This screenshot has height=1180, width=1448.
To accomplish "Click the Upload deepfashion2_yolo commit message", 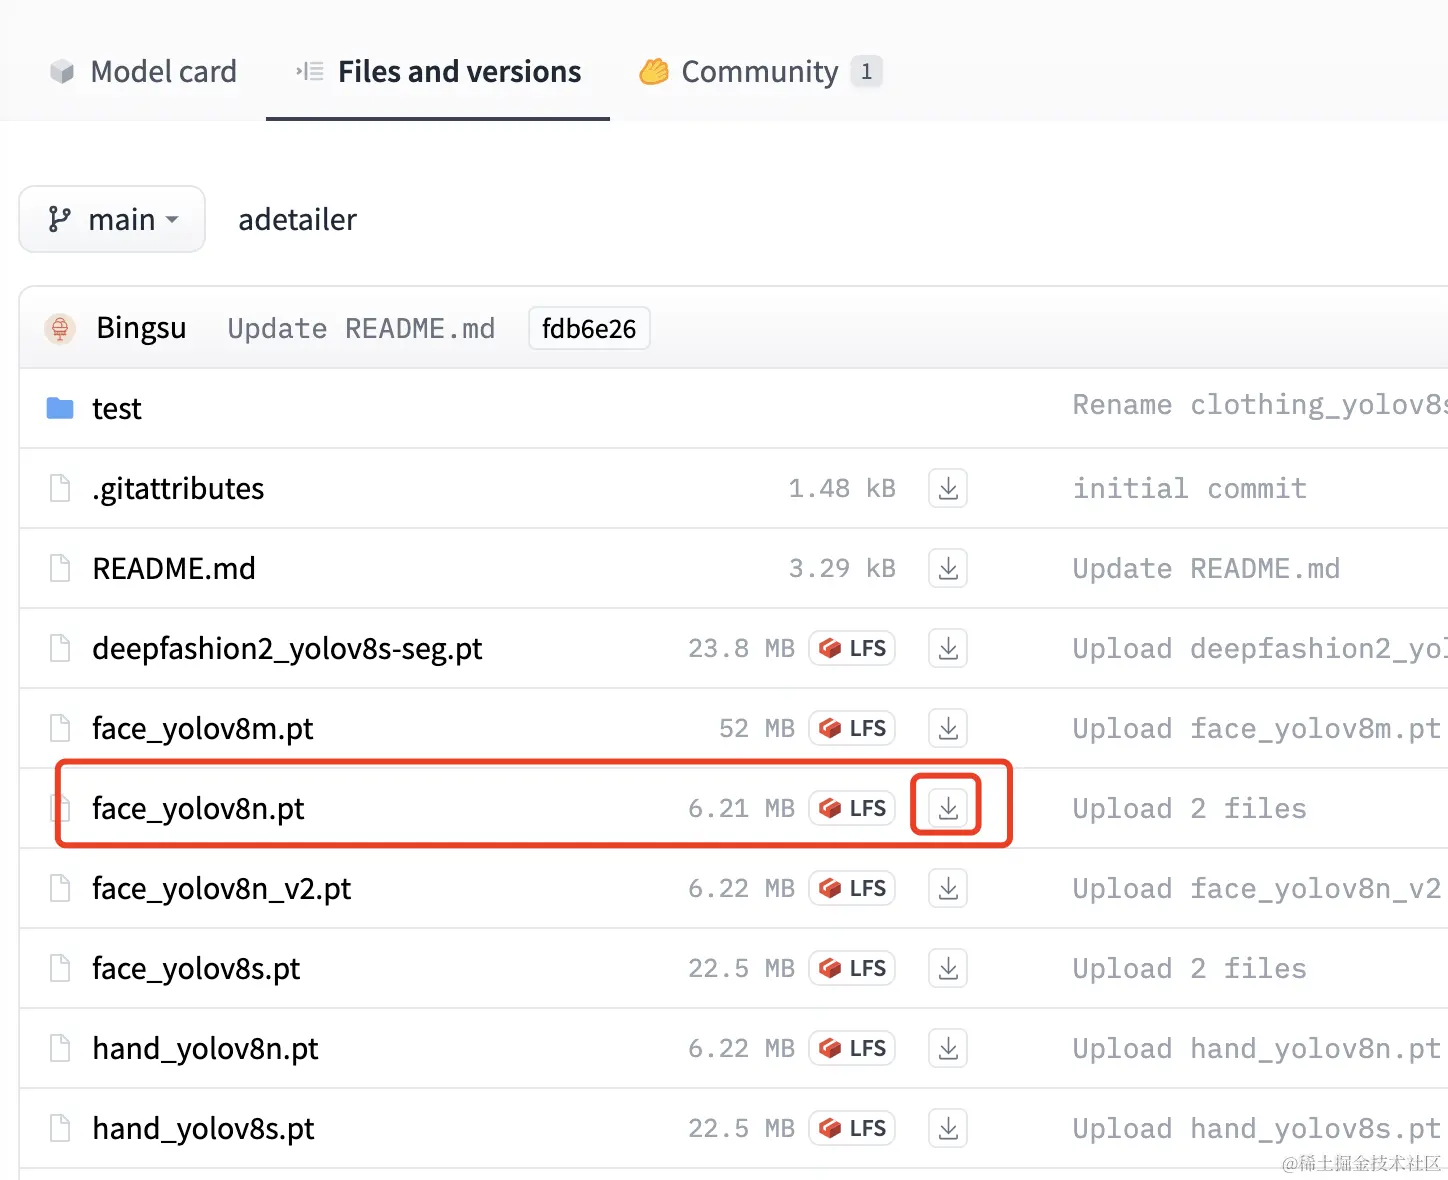I will click(1260, 648).
